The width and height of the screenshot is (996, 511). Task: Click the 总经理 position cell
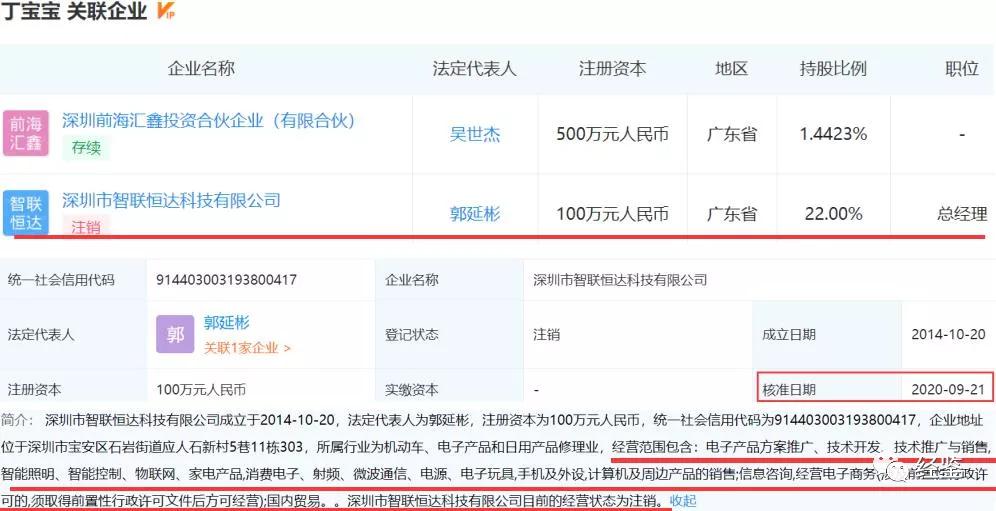pyautogui.click(x=962, y=214)
